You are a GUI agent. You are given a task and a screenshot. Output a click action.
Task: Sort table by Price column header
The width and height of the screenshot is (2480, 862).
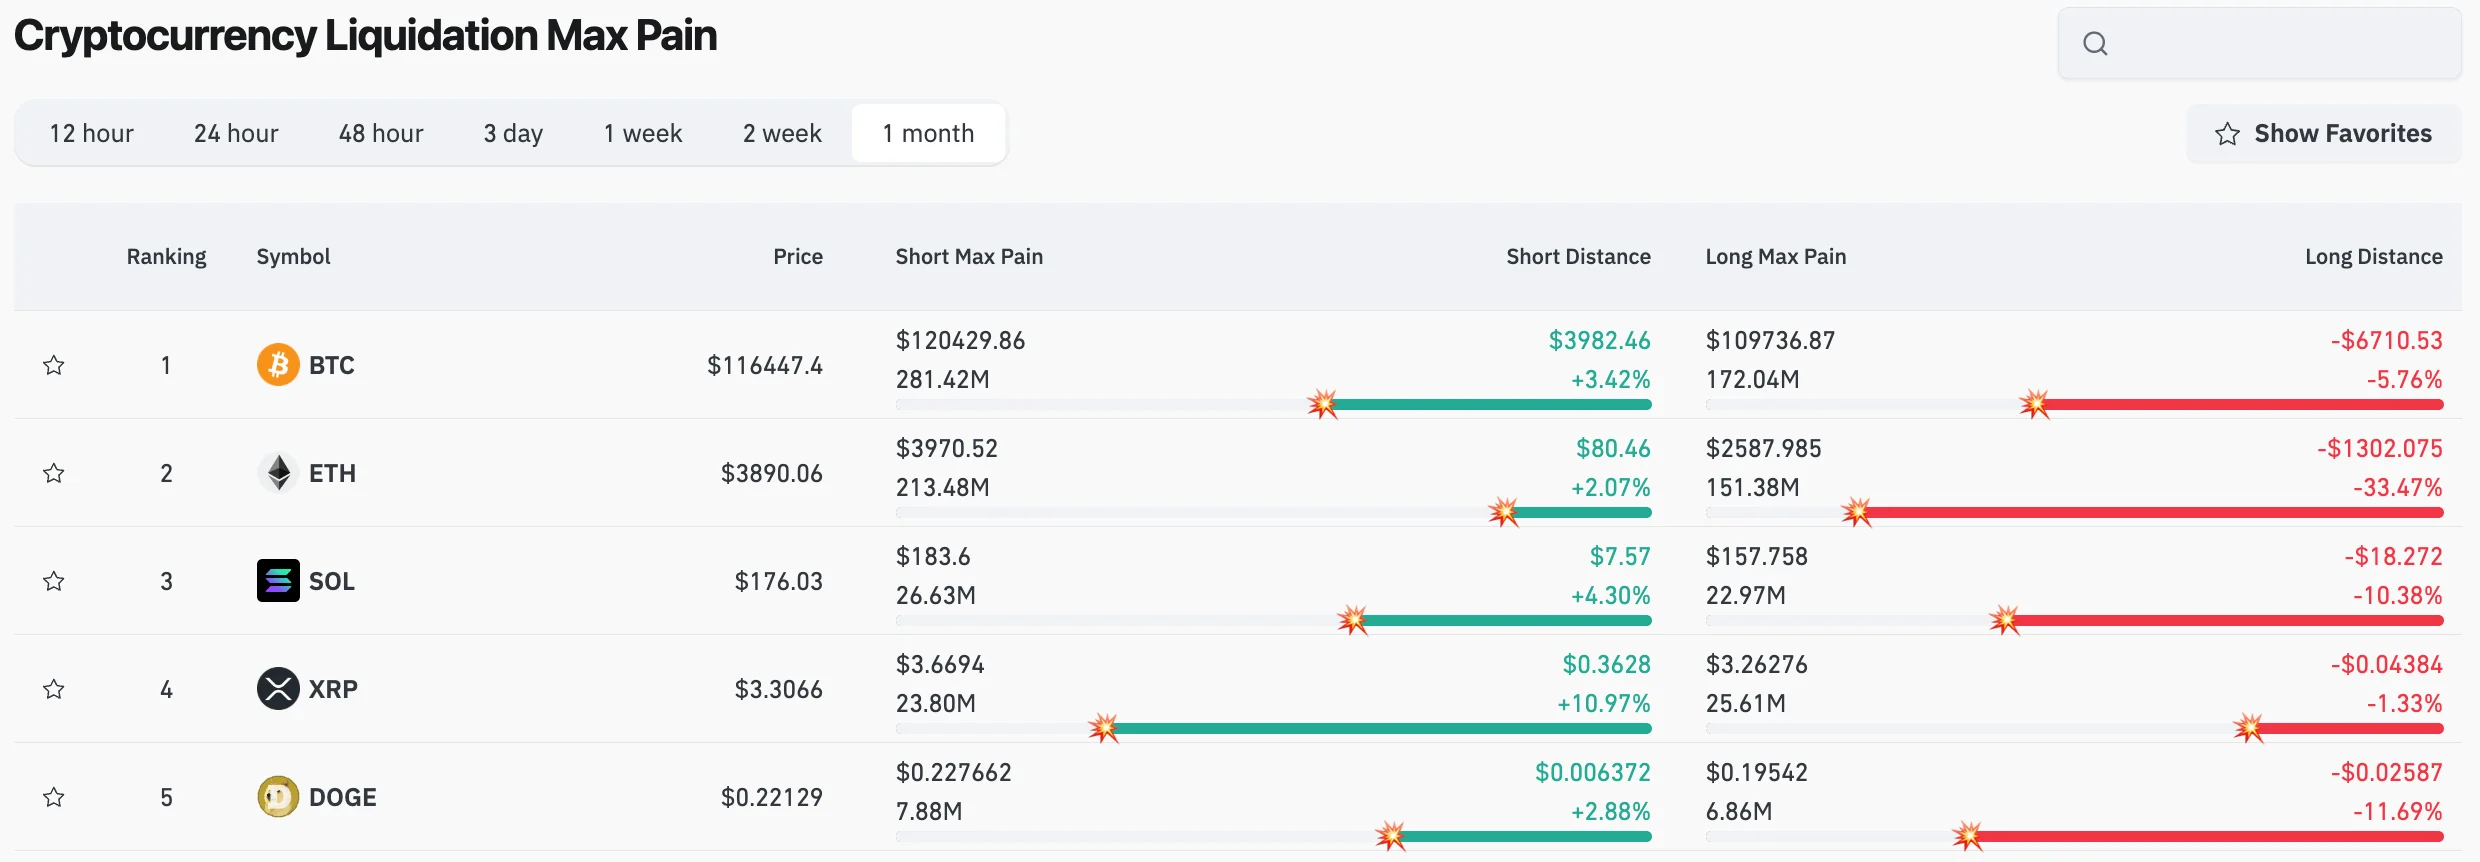(x=797, y=257)
